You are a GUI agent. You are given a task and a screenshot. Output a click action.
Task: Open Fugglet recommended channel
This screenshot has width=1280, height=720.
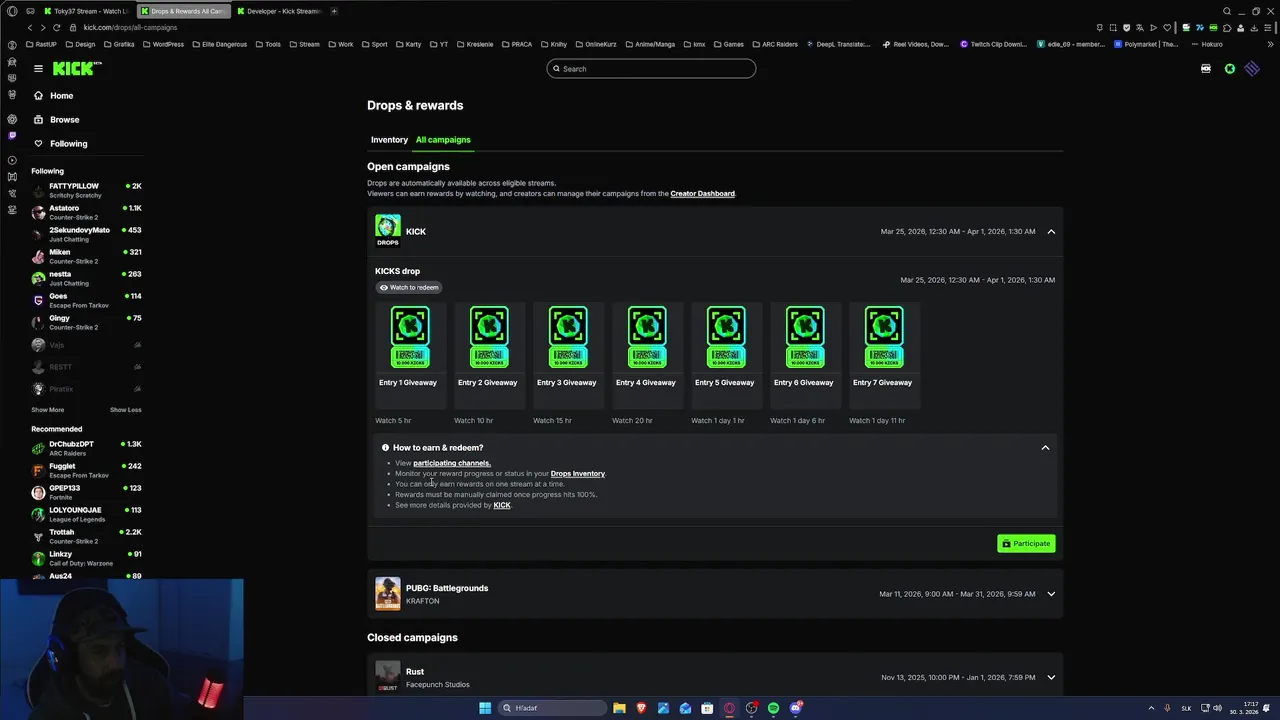(86, 470)
